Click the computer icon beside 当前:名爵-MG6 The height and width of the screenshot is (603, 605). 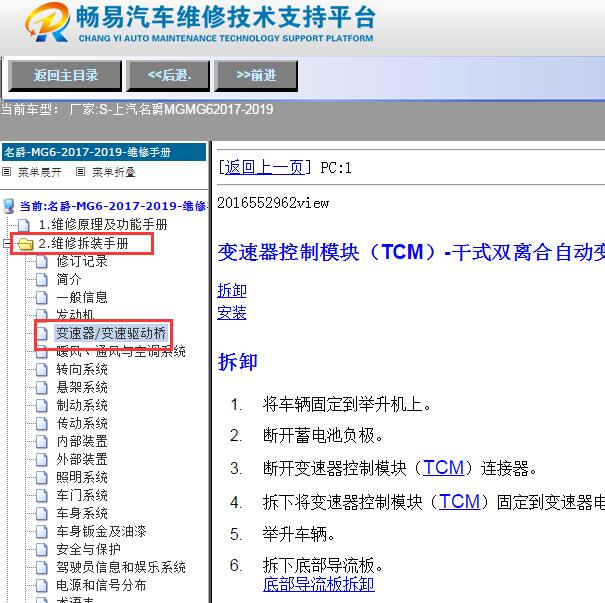click(8, 206)
